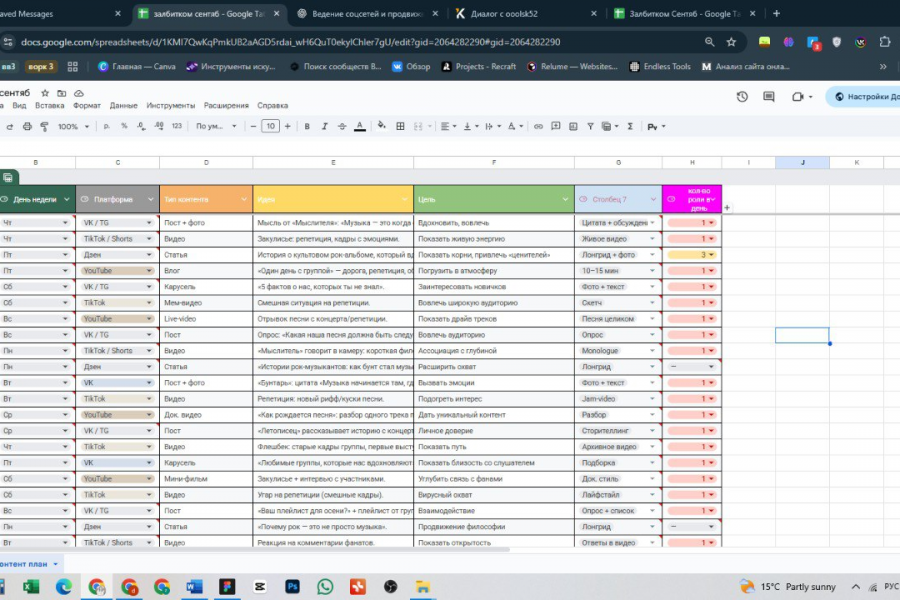The image size is (900, 600).
Task: Open the comments panel icon
Action: 769,96
